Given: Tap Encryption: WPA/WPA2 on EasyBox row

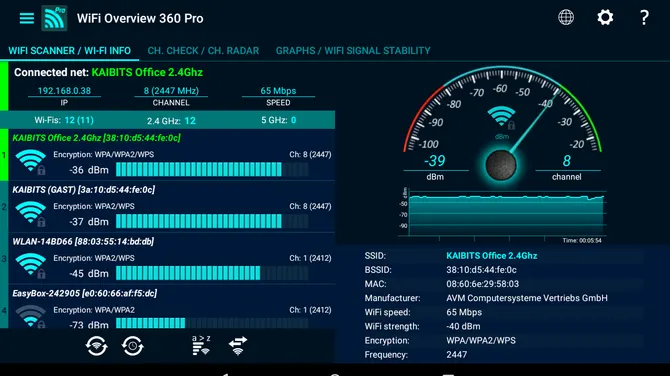Looking at the screenshot, I should coord(94,310).
